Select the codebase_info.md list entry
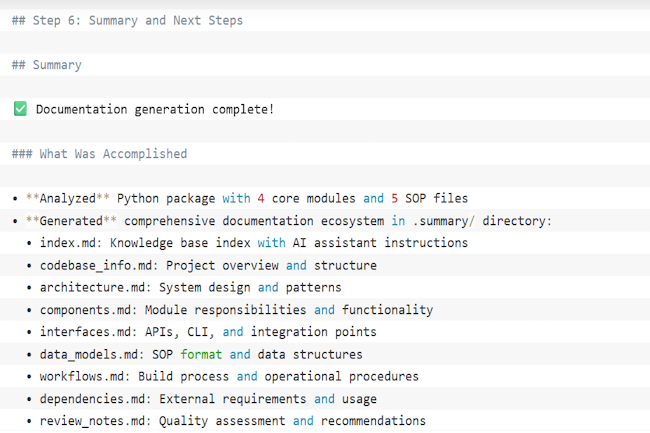Viewport: 650px width, 433px height. [x=97, y=265]
